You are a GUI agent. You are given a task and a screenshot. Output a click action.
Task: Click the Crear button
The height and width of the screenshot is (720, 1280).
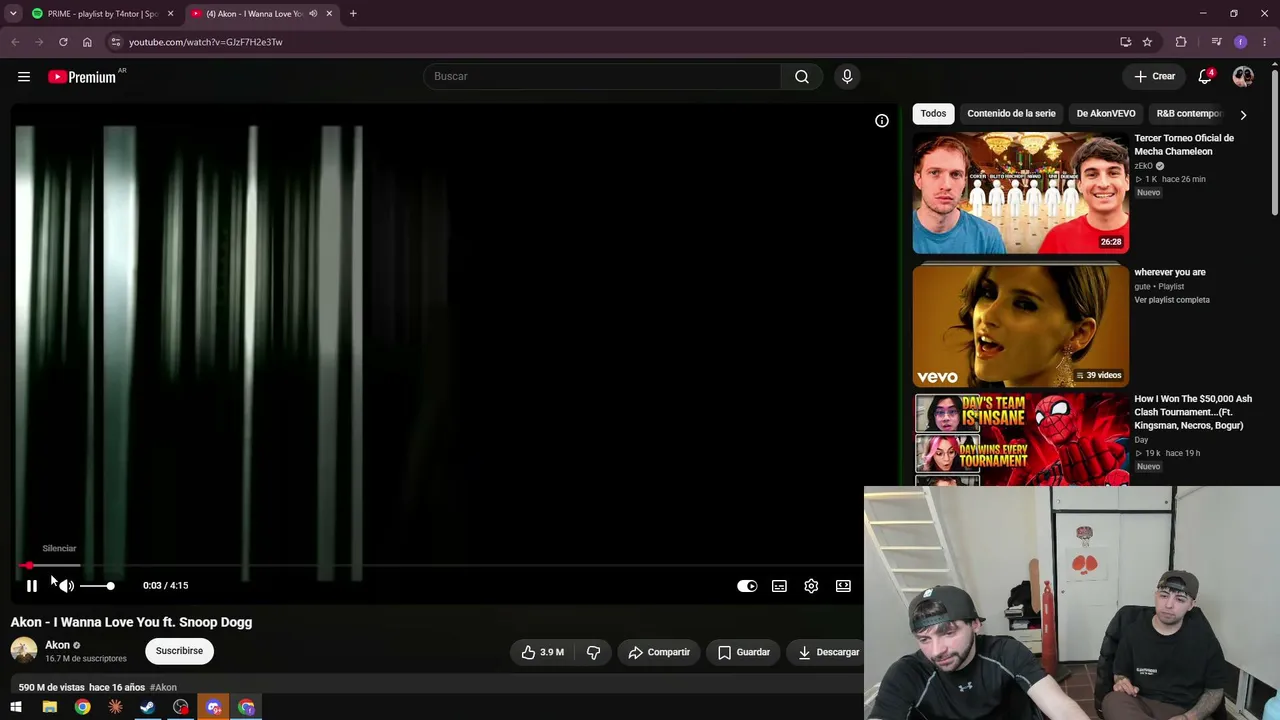pyautogui.click(x=1155, y=77)
